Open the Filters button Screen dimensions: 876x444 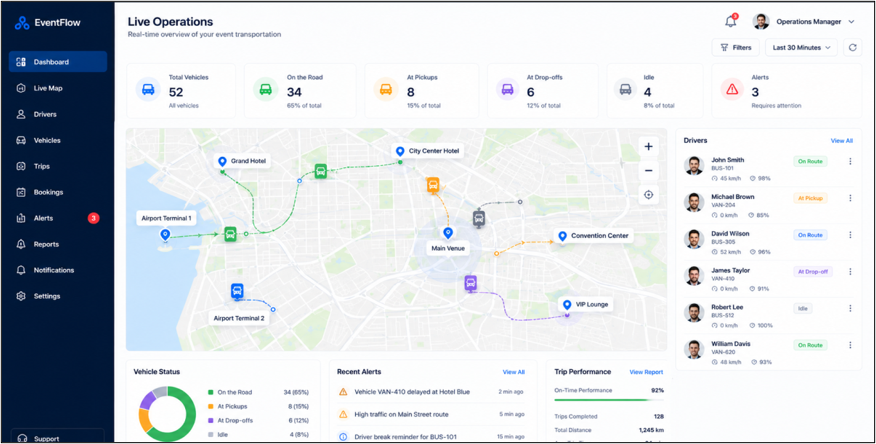pos(735,47)
